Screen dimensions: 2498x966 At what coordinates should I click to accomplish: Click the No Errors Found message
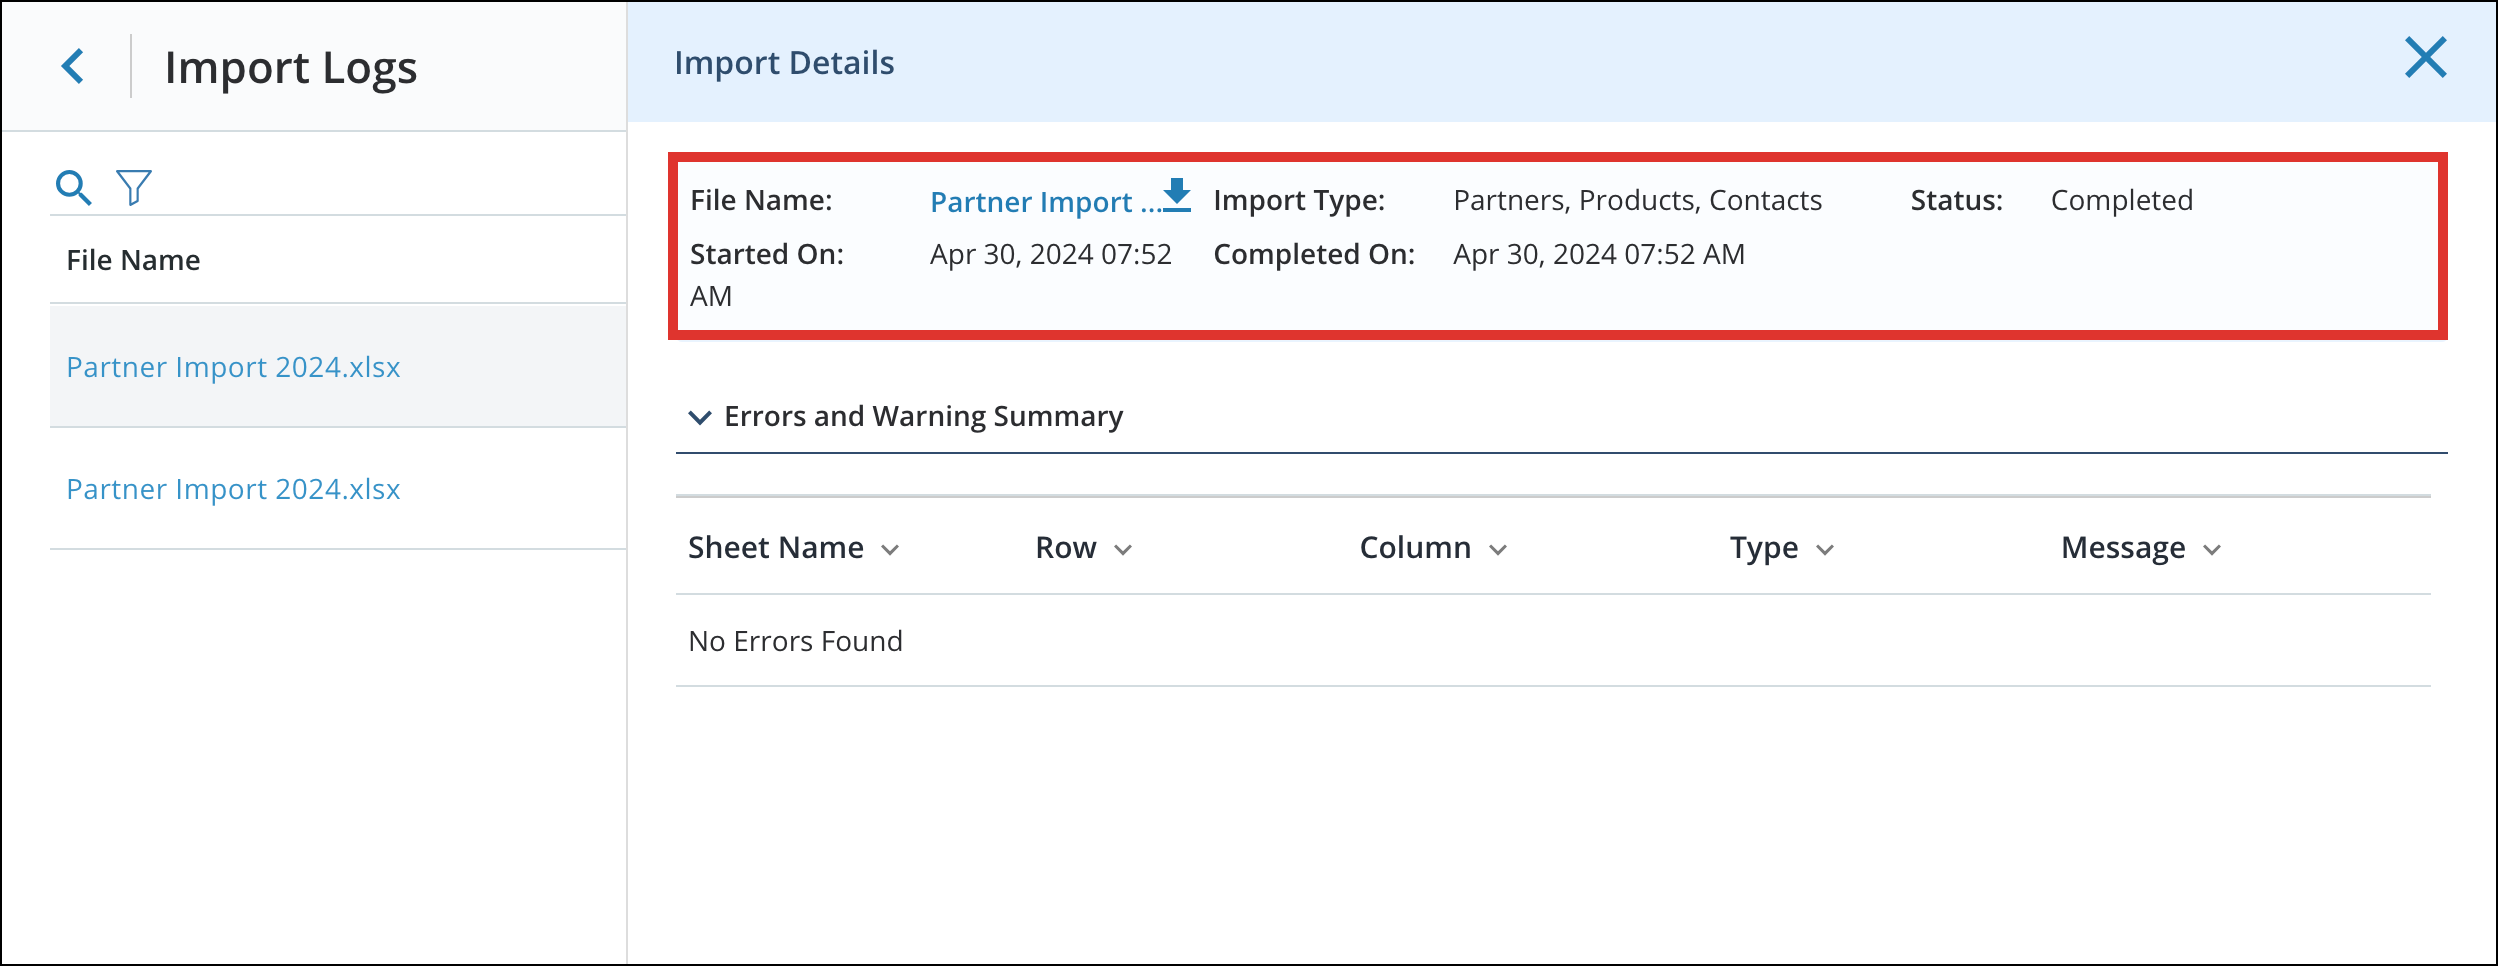tap(795, 641)
